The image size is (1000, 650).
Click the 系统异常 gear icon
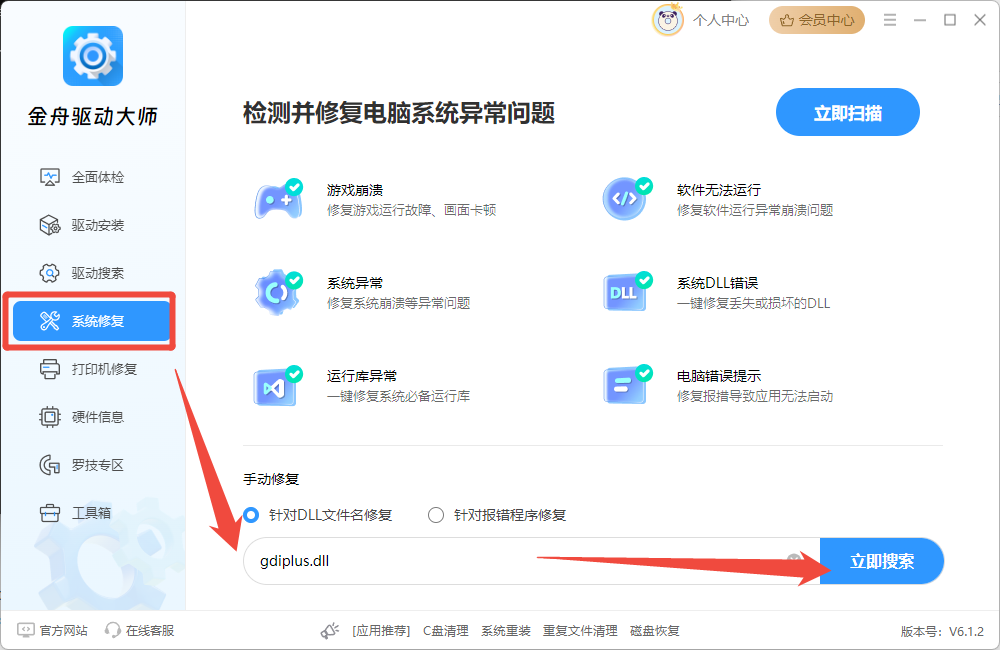click(x=279, y=293)
